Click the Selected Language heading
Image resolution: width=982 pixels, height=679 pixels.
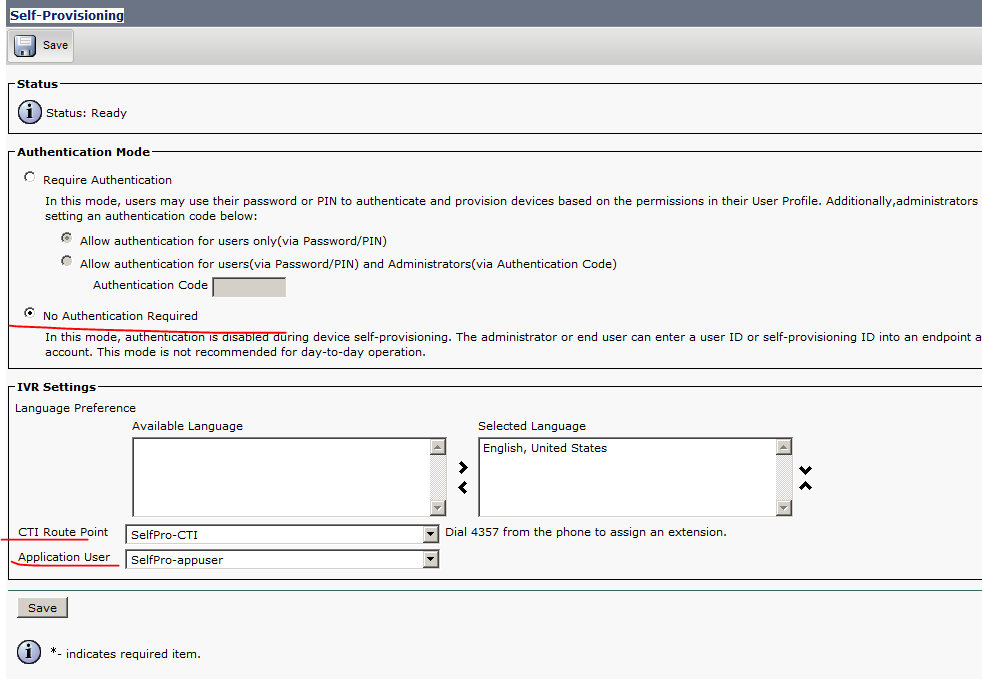coord(532,426)
